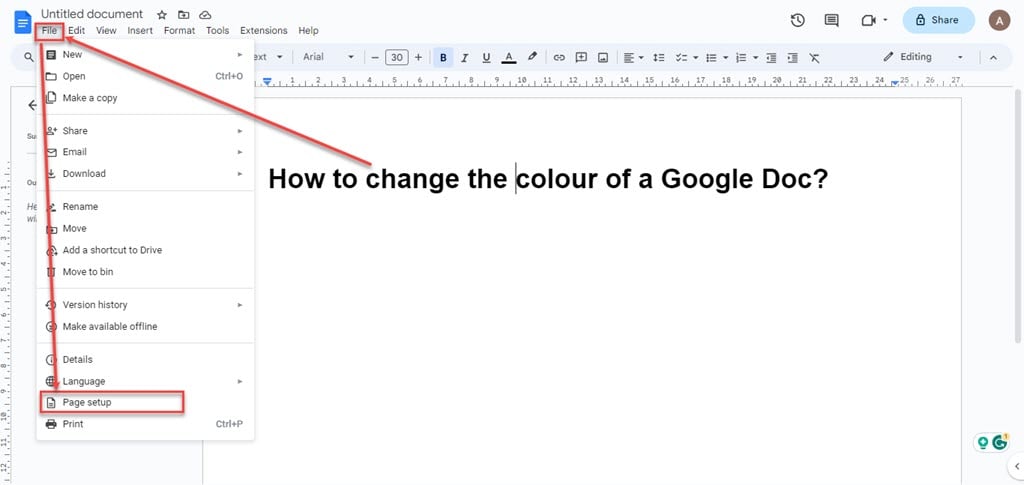1024x485 pixels.
Task: Open the View menu
Action: [106, 30]
